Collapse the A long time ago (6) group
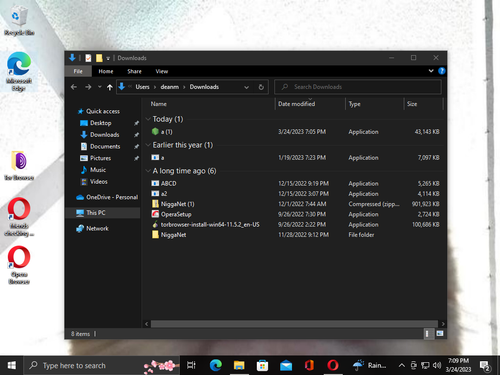The height and width of the screenshot is (375, 500). click(148, 171)
